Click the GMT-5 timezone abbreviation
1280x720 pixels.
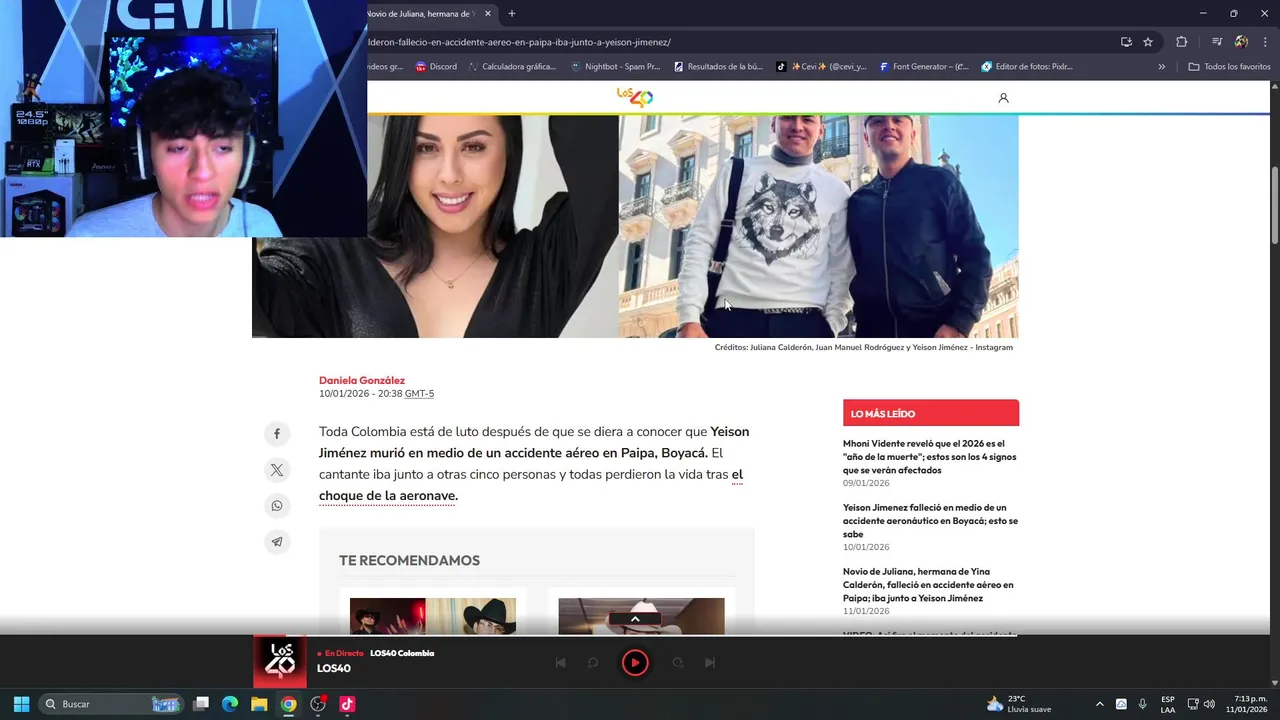(x=419, y=394)
